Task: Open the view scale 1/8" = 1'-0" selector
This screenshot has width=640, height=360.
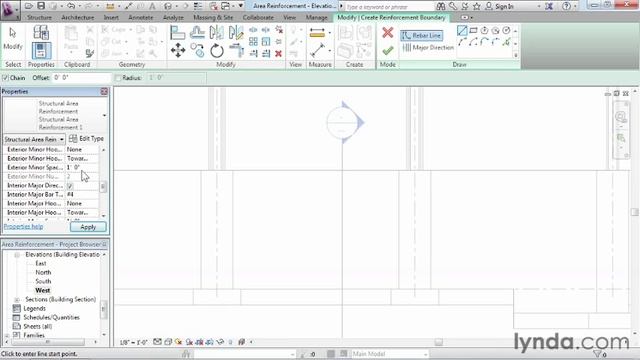Action: (133, 342)
